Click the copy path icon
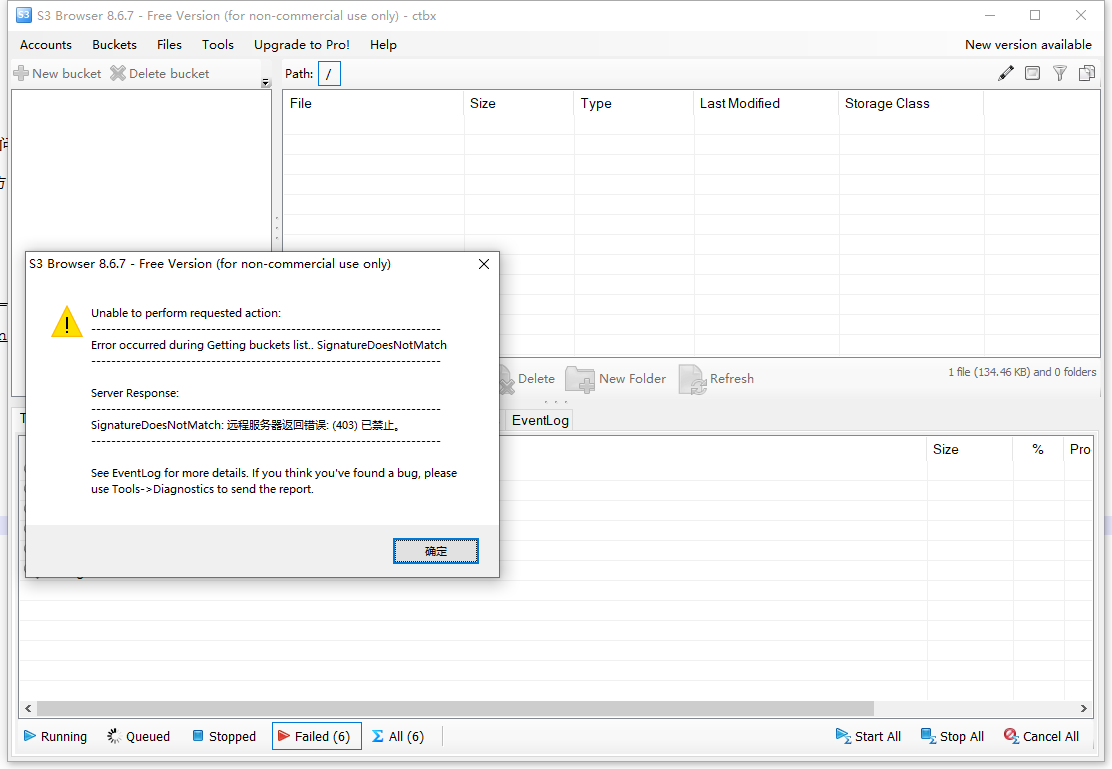 [x=1086, y=73]
